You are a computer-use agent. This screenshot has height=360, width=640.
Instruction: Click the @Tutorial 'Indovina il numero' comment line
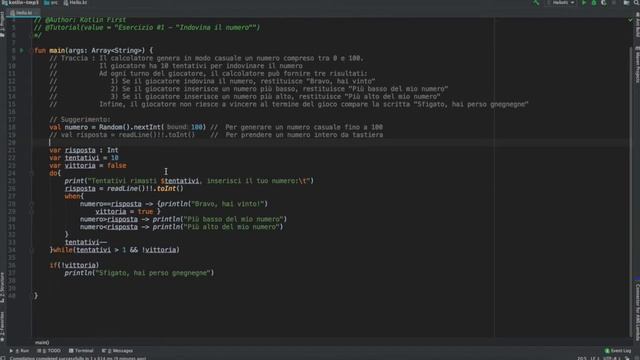coord(147,27)
